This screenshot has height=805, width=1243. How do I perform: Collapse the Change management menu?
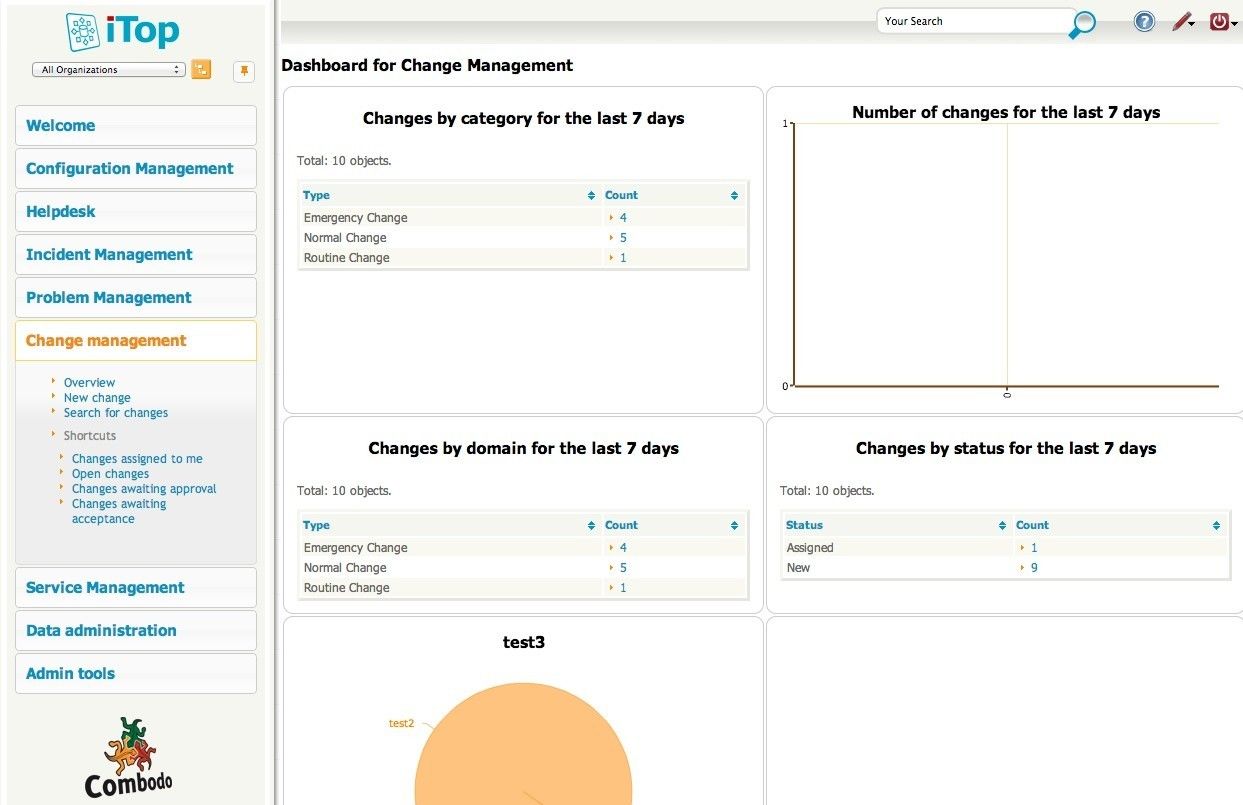pyautogui.click(x=136, y=340)
